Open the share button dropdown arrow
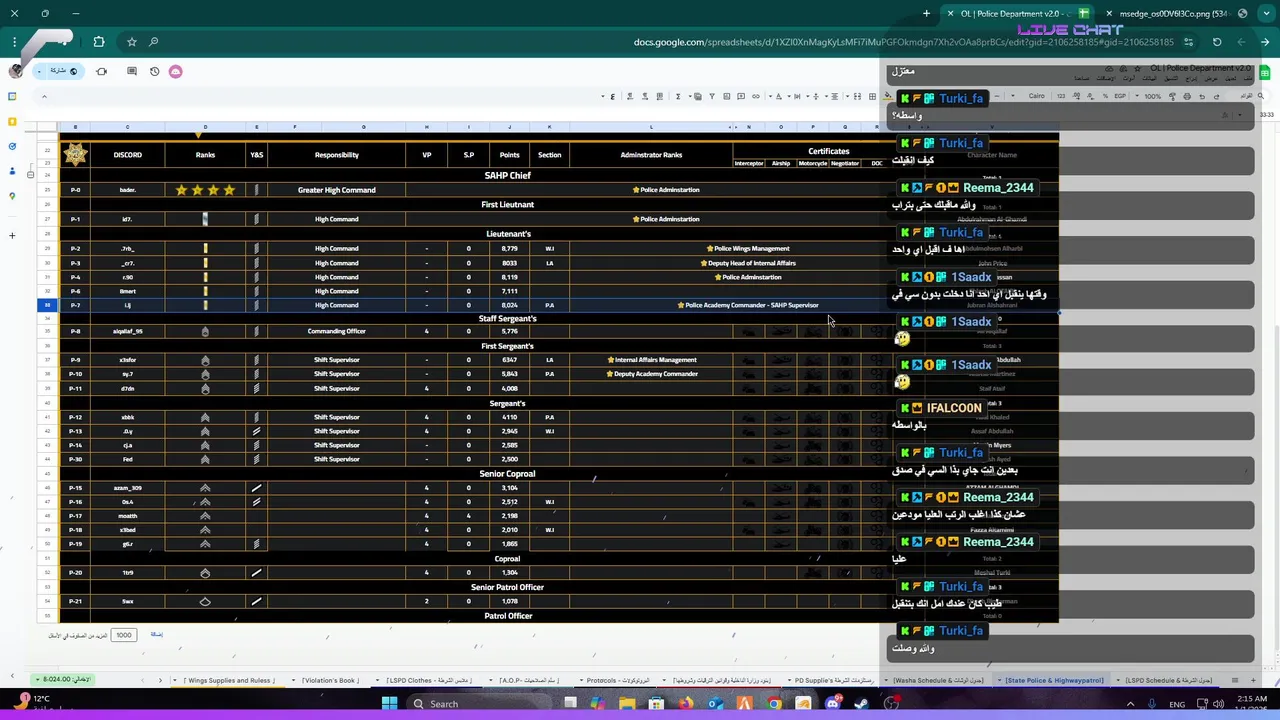The image size is (1280, 720). [39, 71]
